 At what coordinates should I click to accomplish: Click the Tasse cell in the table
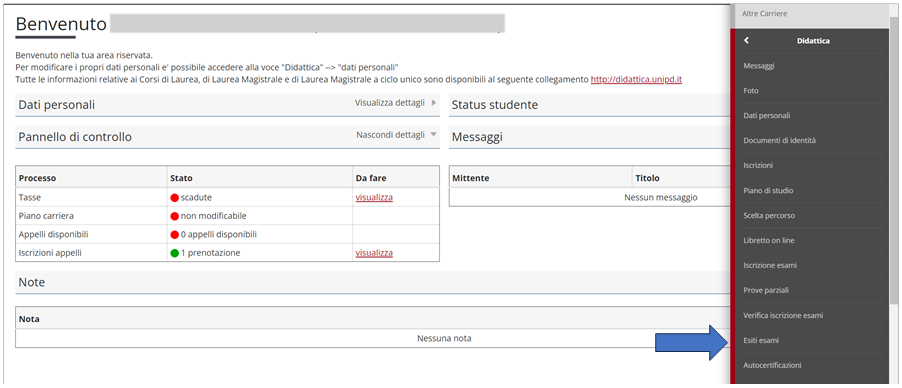(91, 197)
